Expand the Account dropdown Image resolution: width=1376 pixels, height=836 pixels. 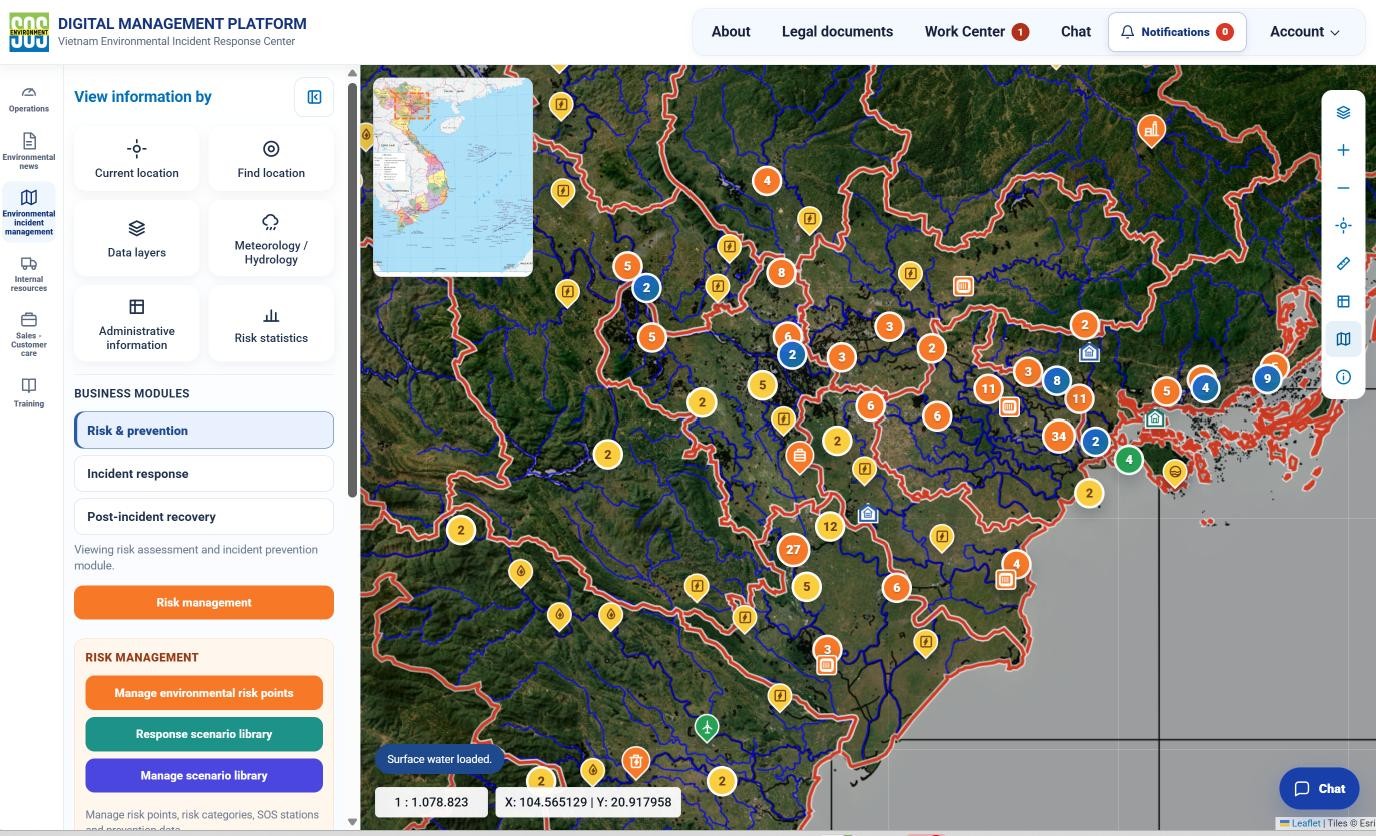click(x=1304, y=32)
